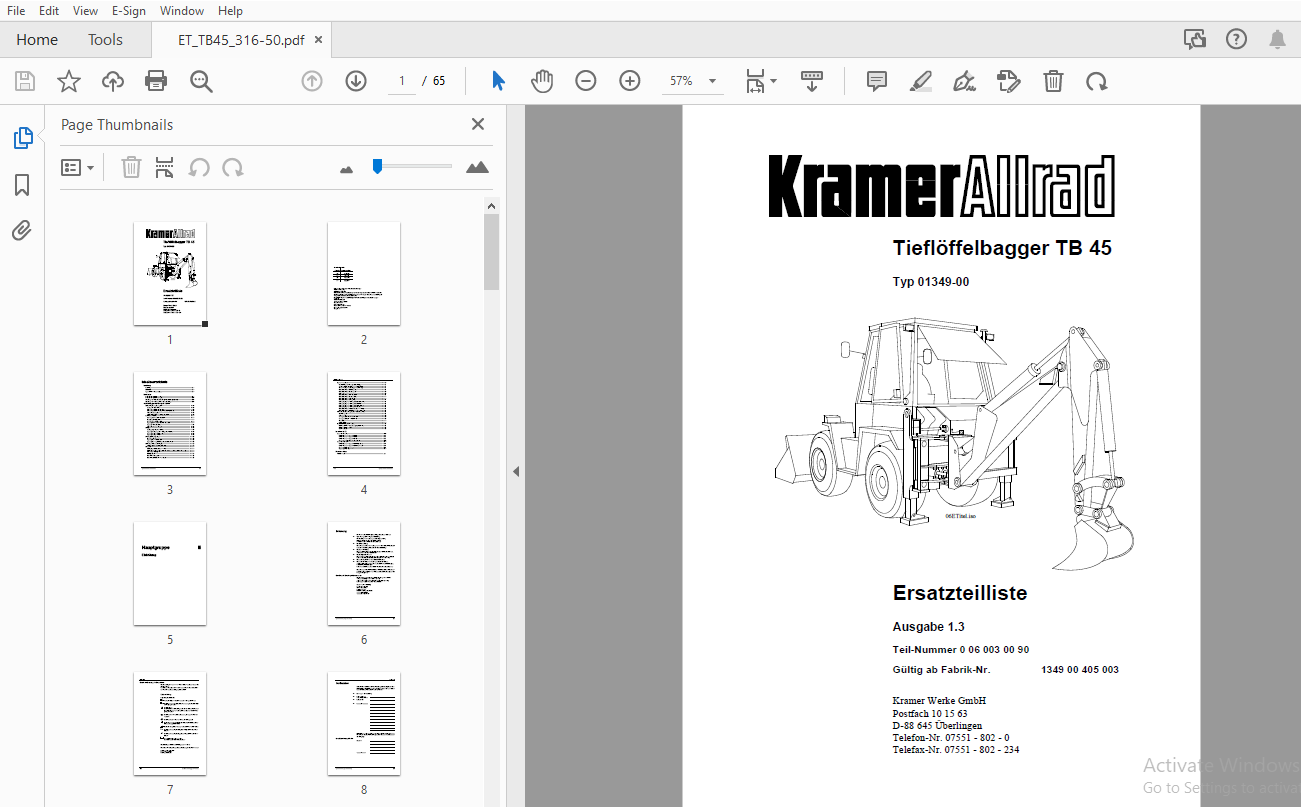
Task: Zoom out with minus button
Action: click(586, 81)
